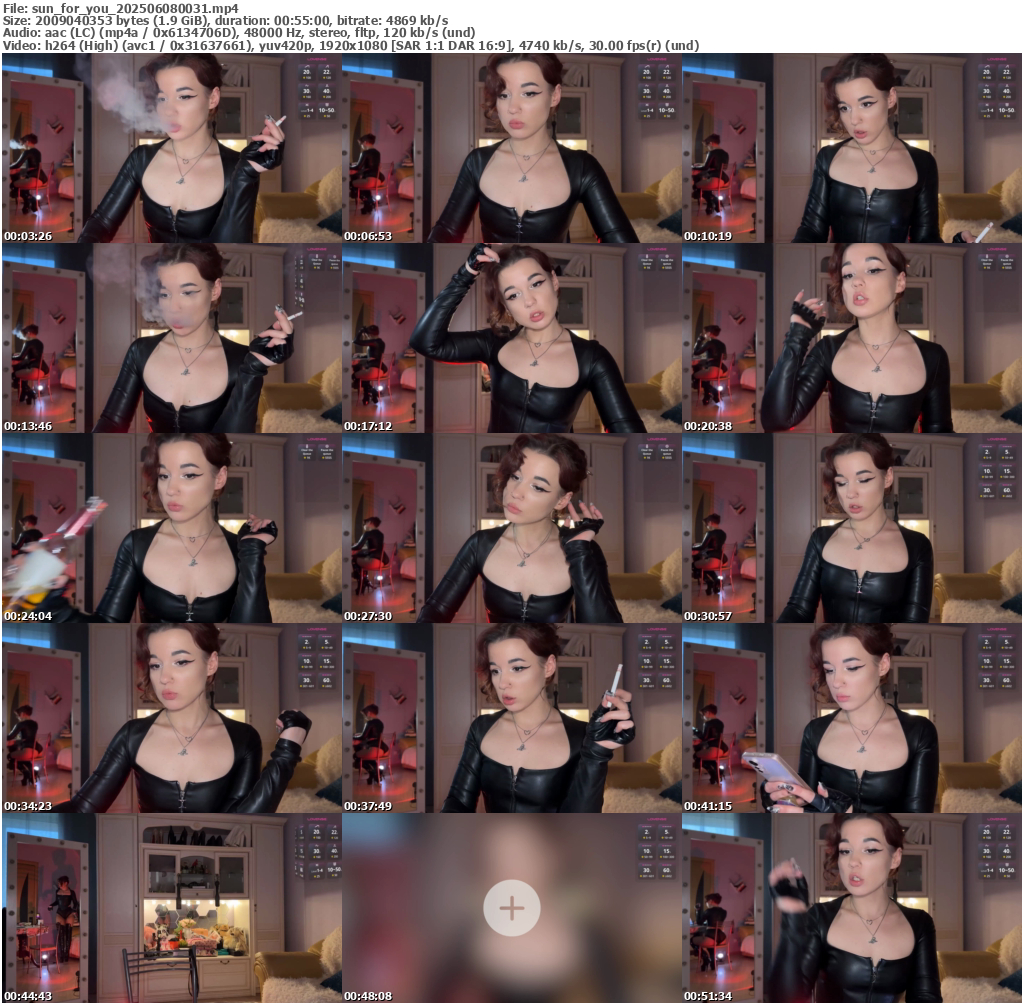Image resolution: width=1024 pixels, height=1003 pixels.
Task: Click the plus icon in the blurred frame
Action: click(511, 908)
